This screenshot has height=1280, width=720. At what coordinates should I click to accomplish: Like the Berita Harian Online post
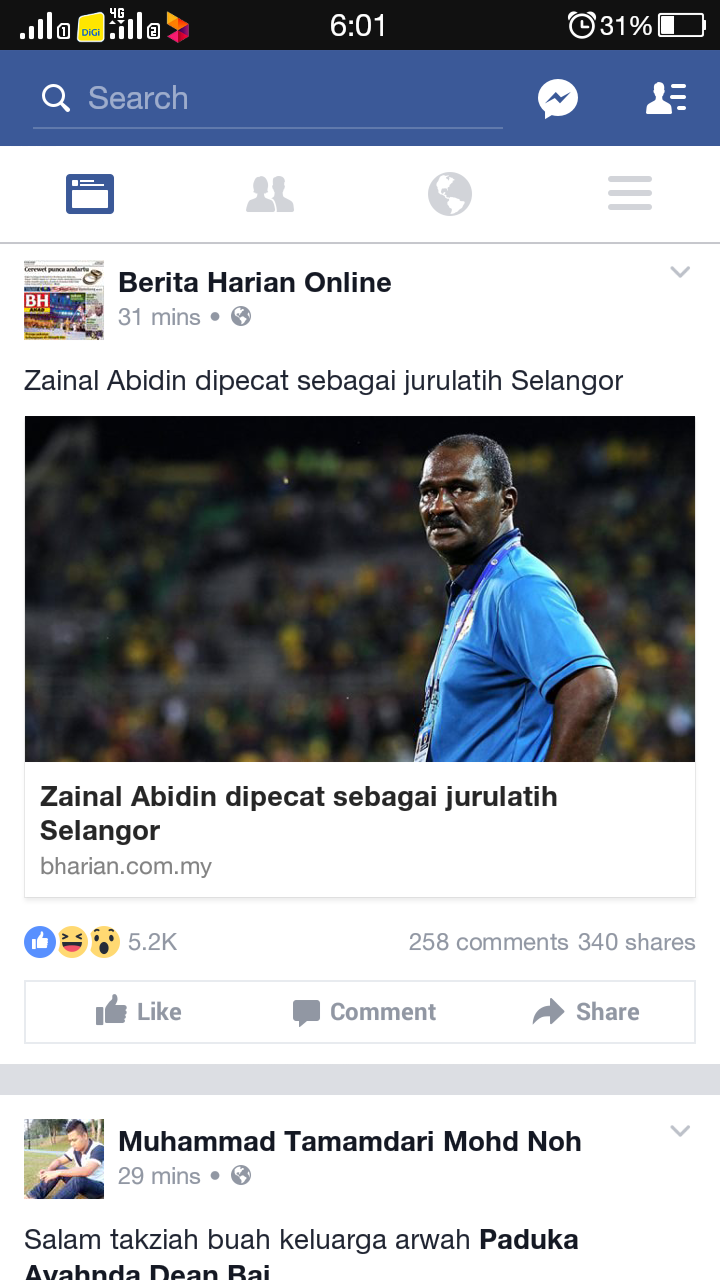click(139, 1011)
